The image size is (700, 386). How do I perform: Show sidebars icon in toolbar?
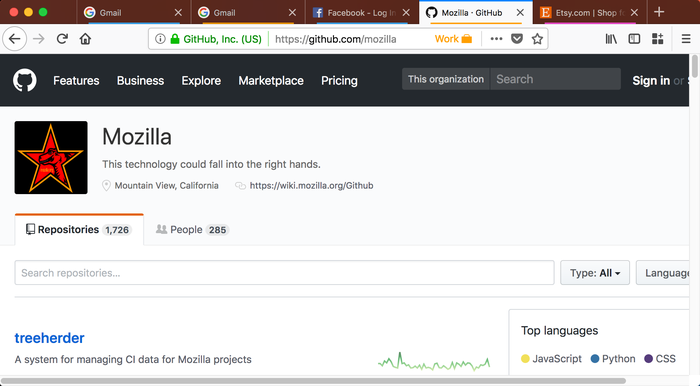(x=634, y=39)
